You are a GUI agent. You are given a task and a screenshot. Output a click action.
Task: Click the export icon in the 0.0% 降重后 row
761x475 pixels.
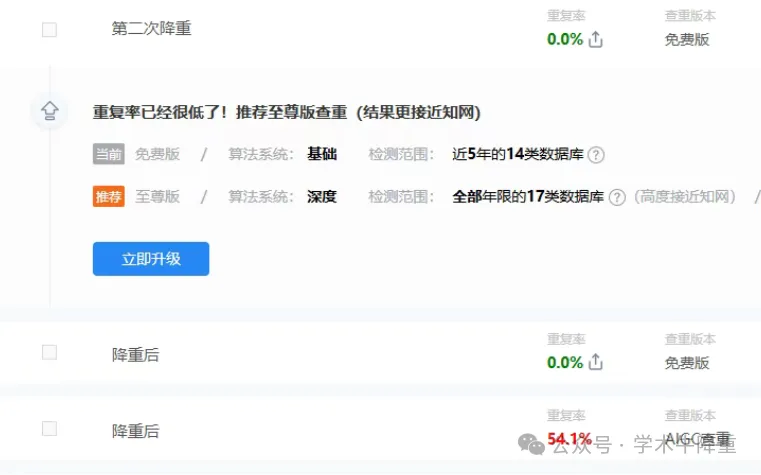(x=596, y=362)
